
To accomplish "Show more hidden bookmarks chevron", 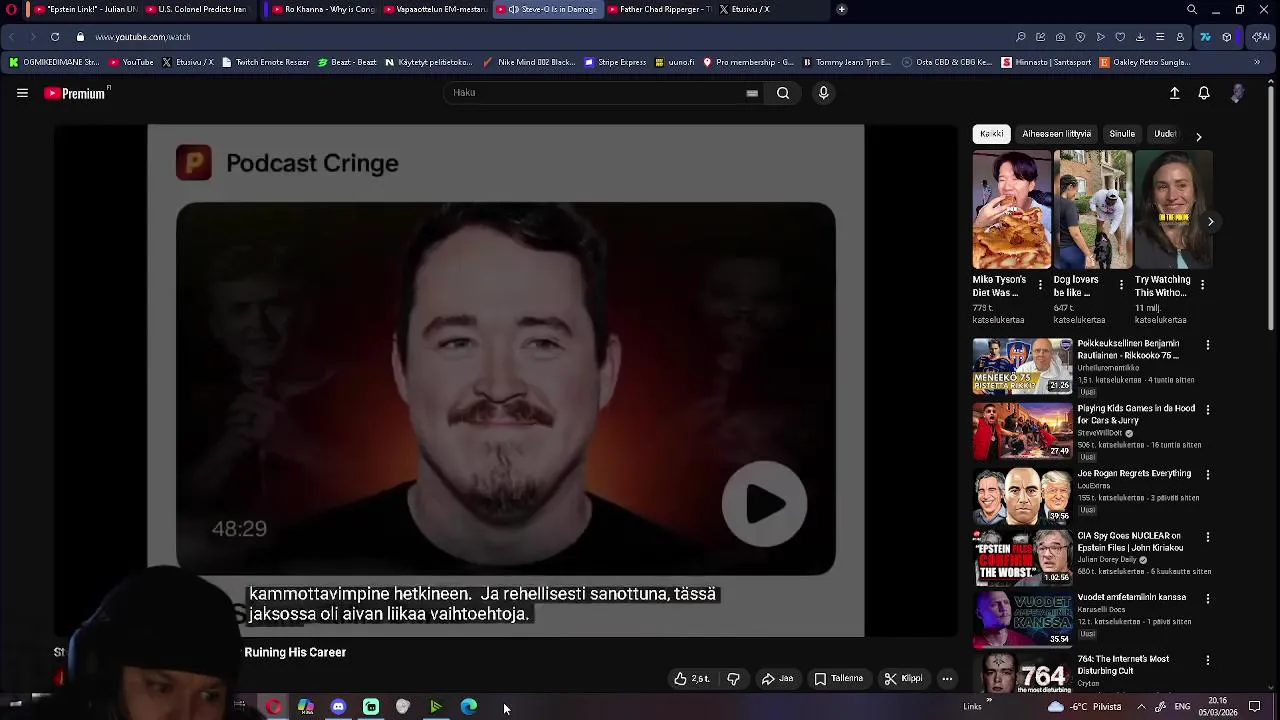I will [x=1257, y=62].
